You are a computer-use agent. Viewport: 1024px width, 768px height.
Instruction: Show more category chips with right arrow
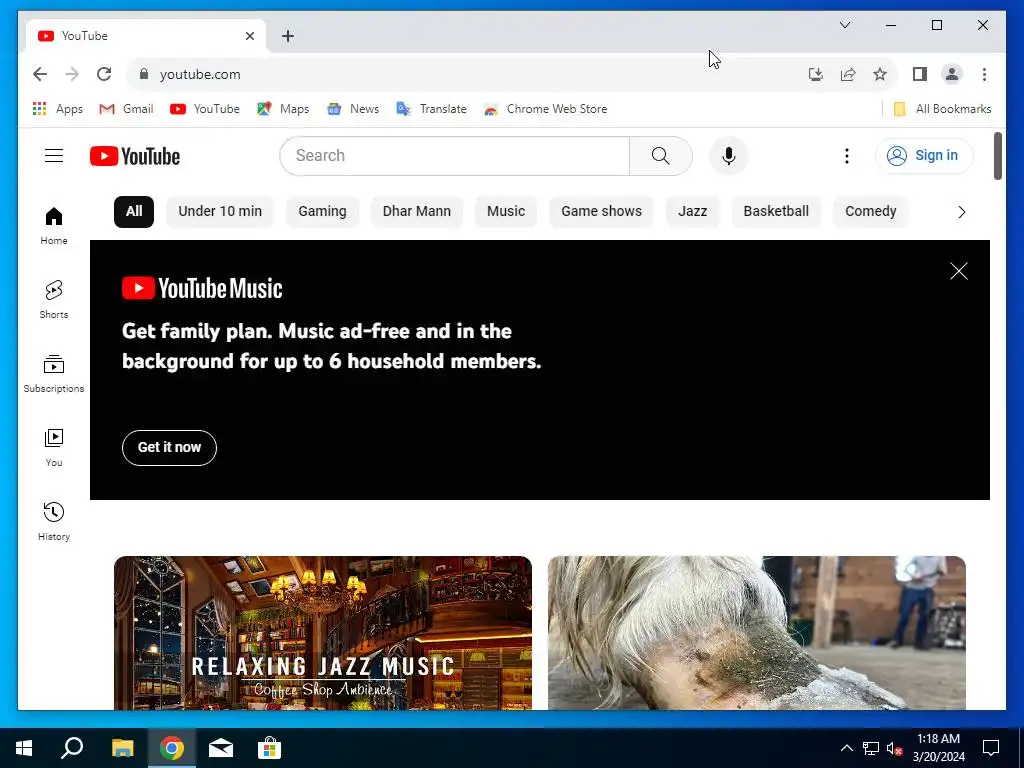pos(961,212)
